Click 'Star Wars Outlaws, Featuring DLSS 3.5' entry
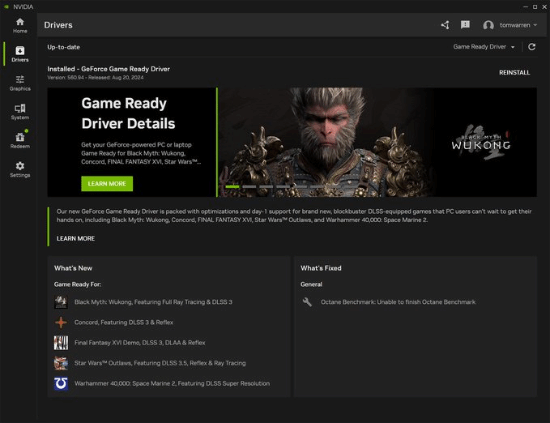Image resolution: width=550 pixels, height=423 pixels. tap(160, 363)
